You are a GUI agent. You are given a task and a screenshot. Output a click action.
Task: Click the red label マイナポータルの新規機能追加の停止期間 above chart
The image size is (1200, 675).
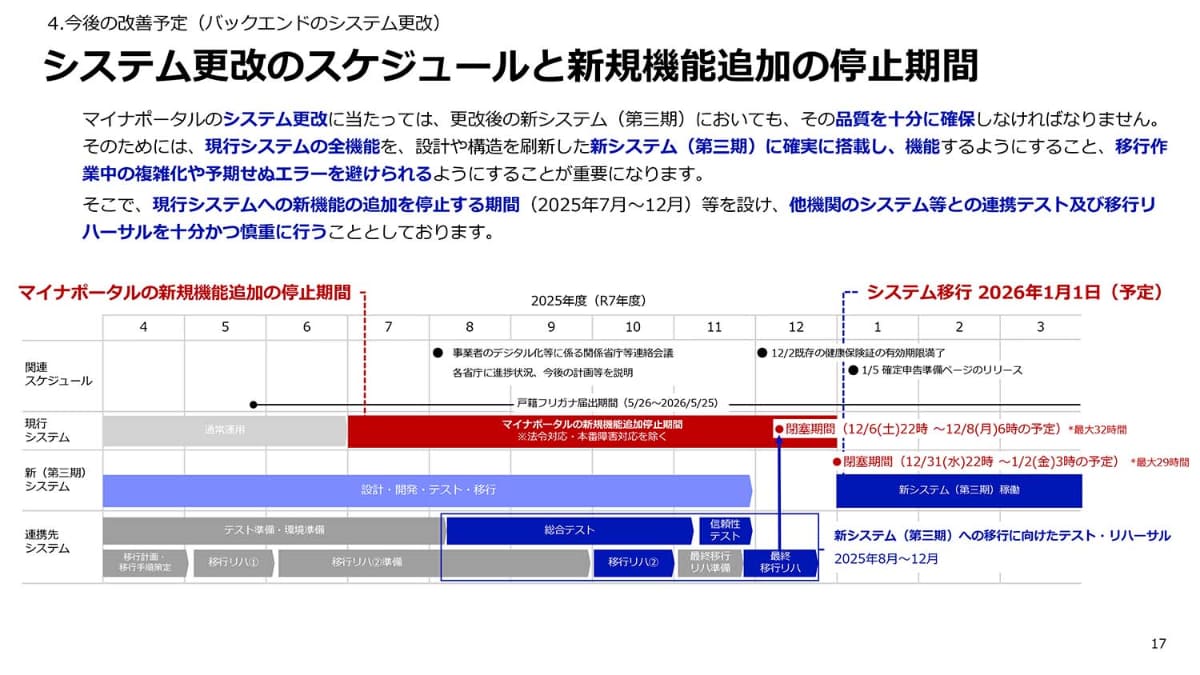[x=185, y=293]
